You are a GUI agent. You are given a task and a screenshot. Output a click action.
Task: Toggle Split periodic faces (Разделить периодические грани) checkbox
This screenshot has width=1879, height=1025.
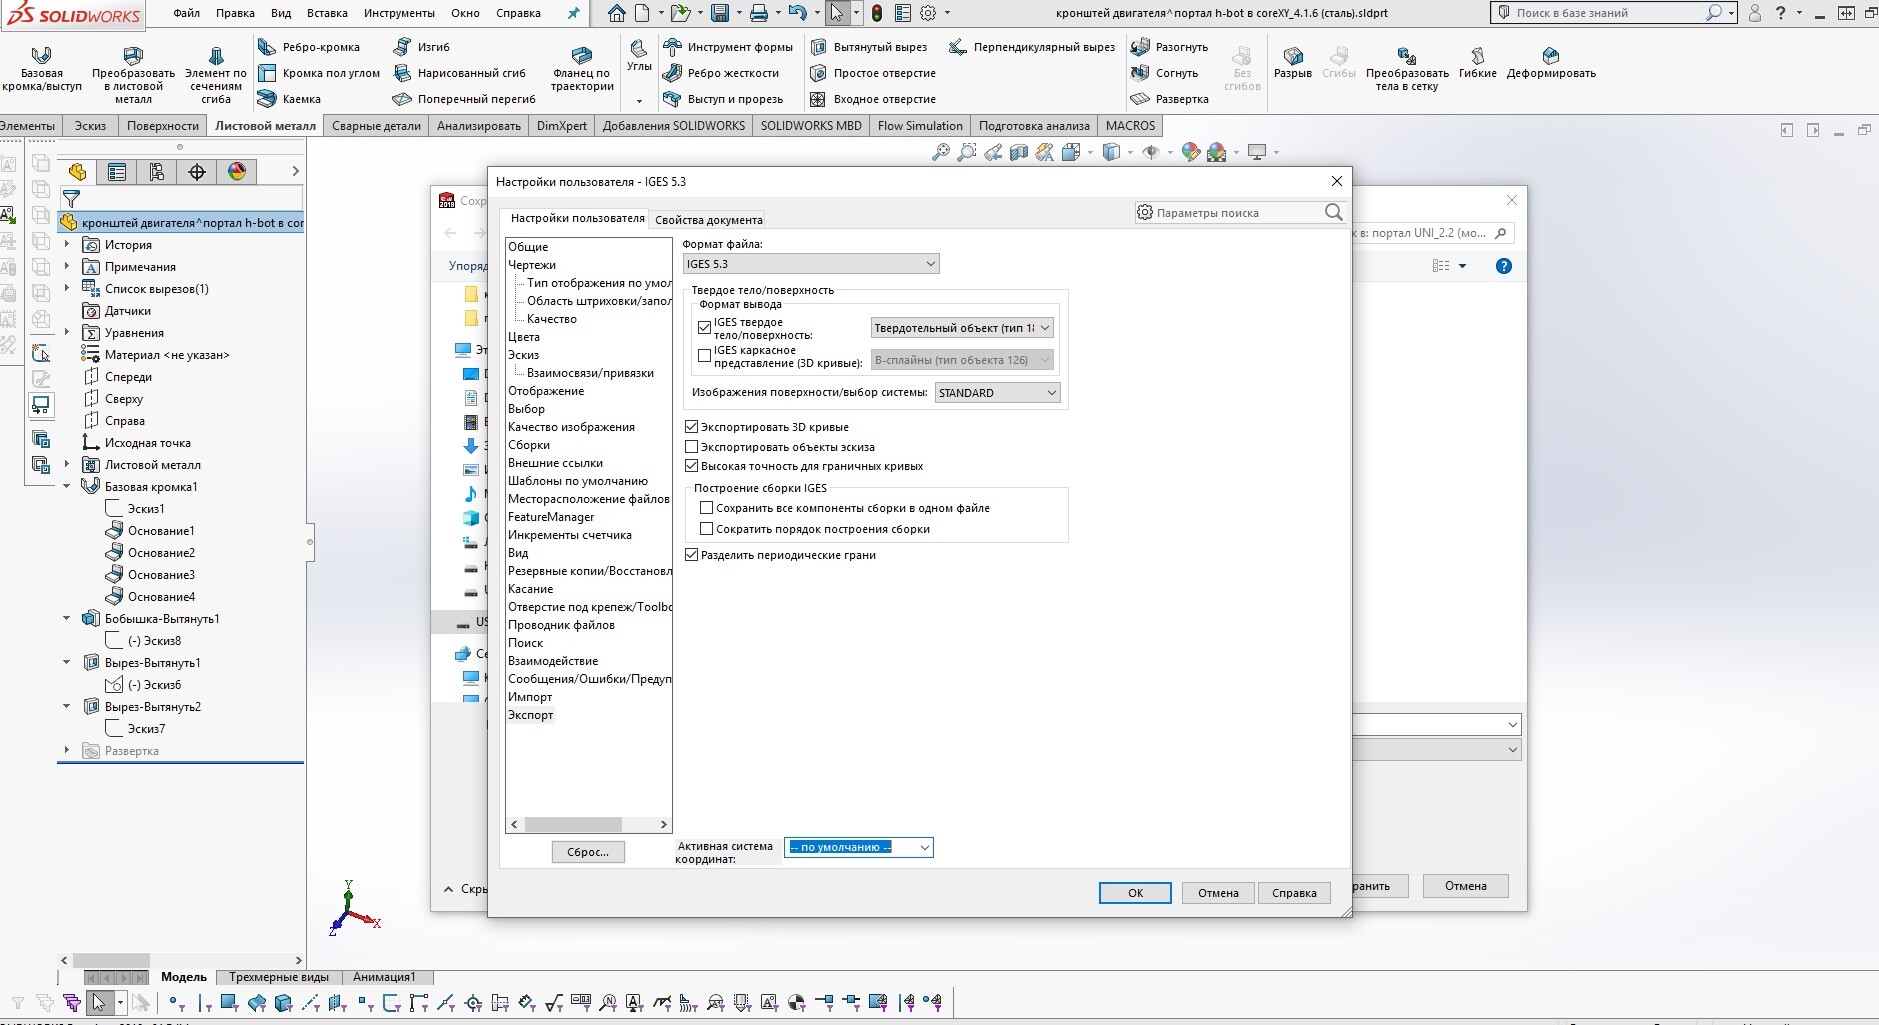tap(691, 555)
